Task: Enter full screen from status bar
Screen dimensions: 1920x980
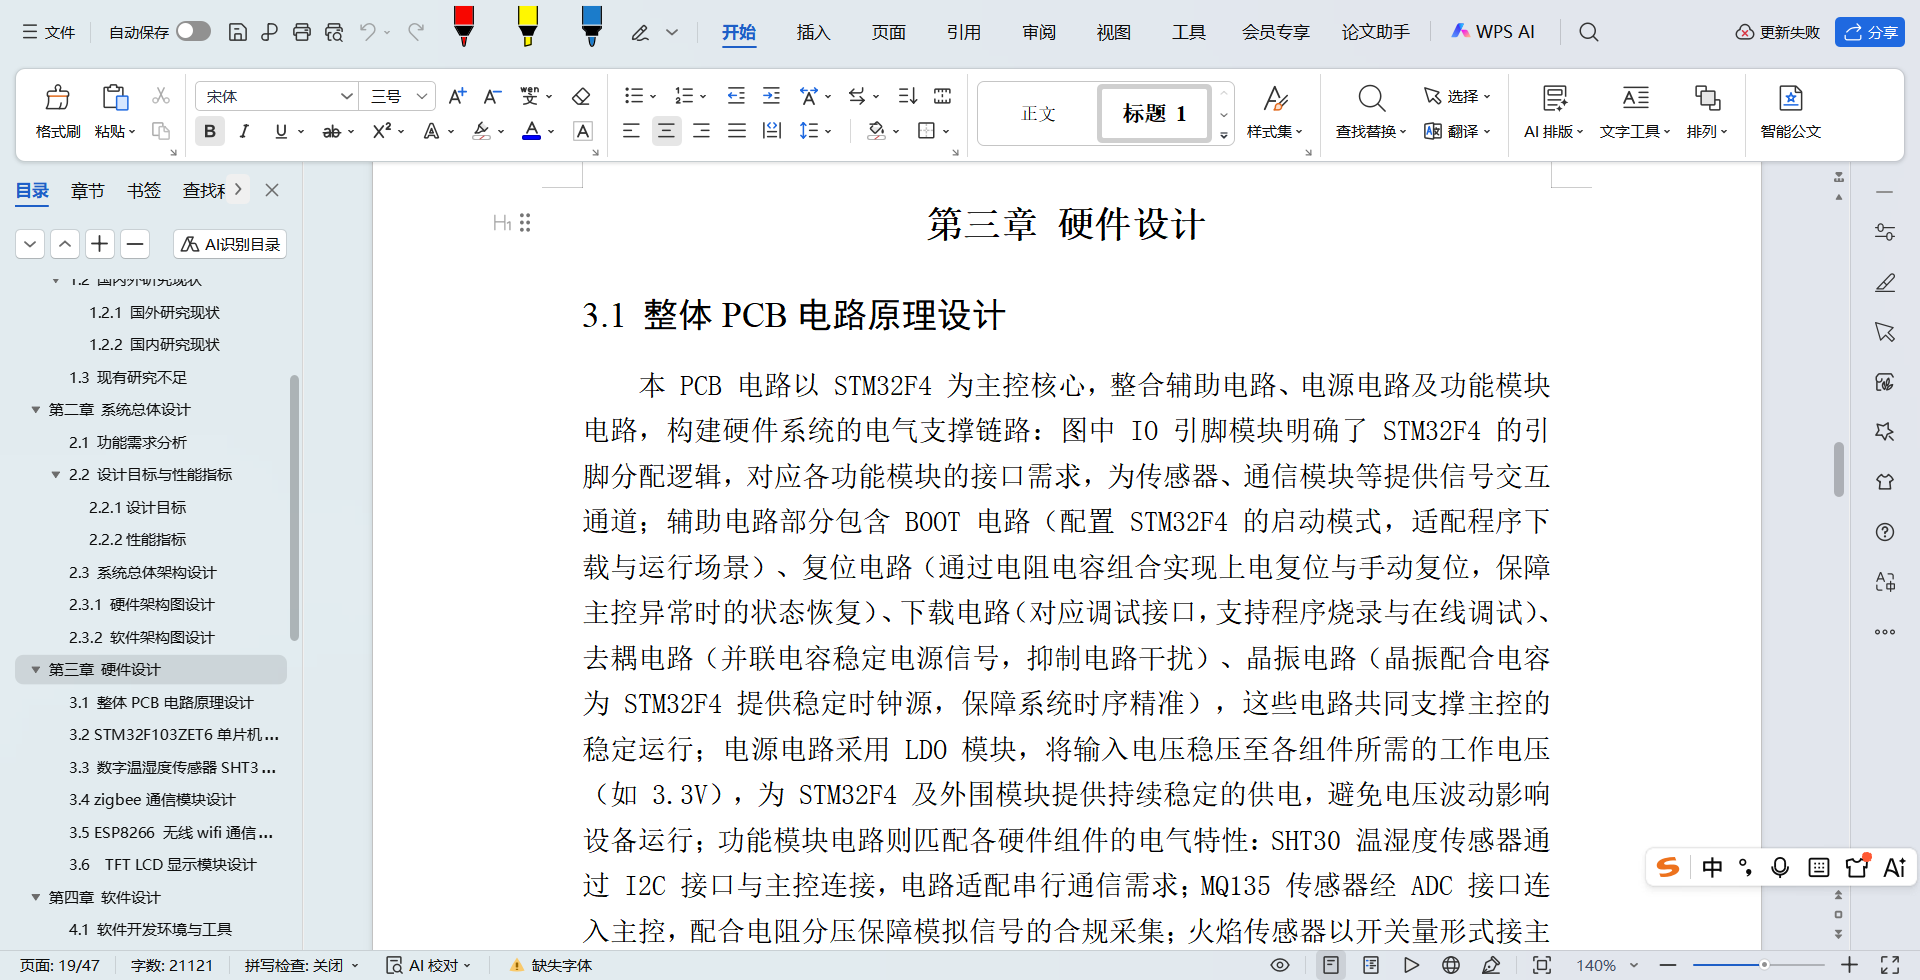Action: tap(1890, 965)
